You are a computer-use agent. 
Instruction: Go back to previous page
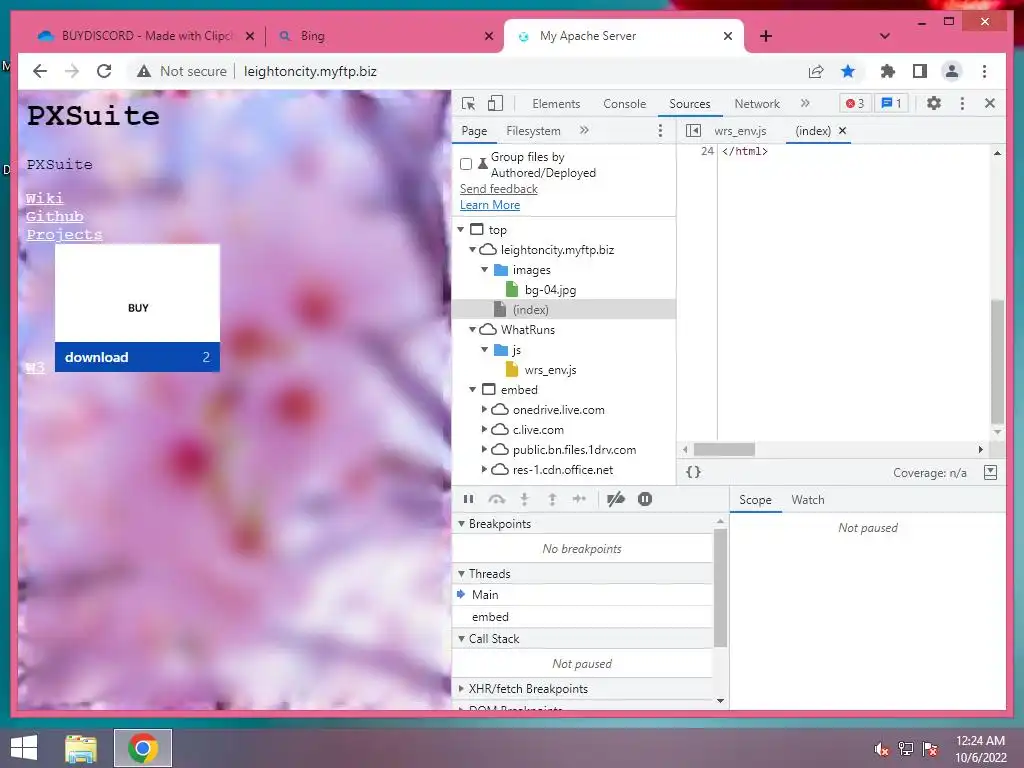[40, 71]
